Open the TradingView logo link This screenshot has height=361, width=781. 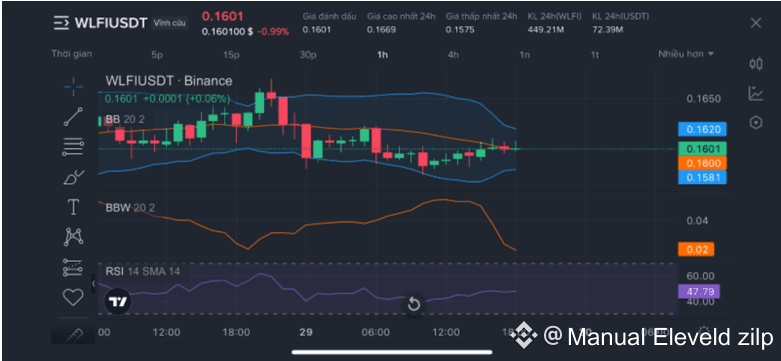coord(118,301)
